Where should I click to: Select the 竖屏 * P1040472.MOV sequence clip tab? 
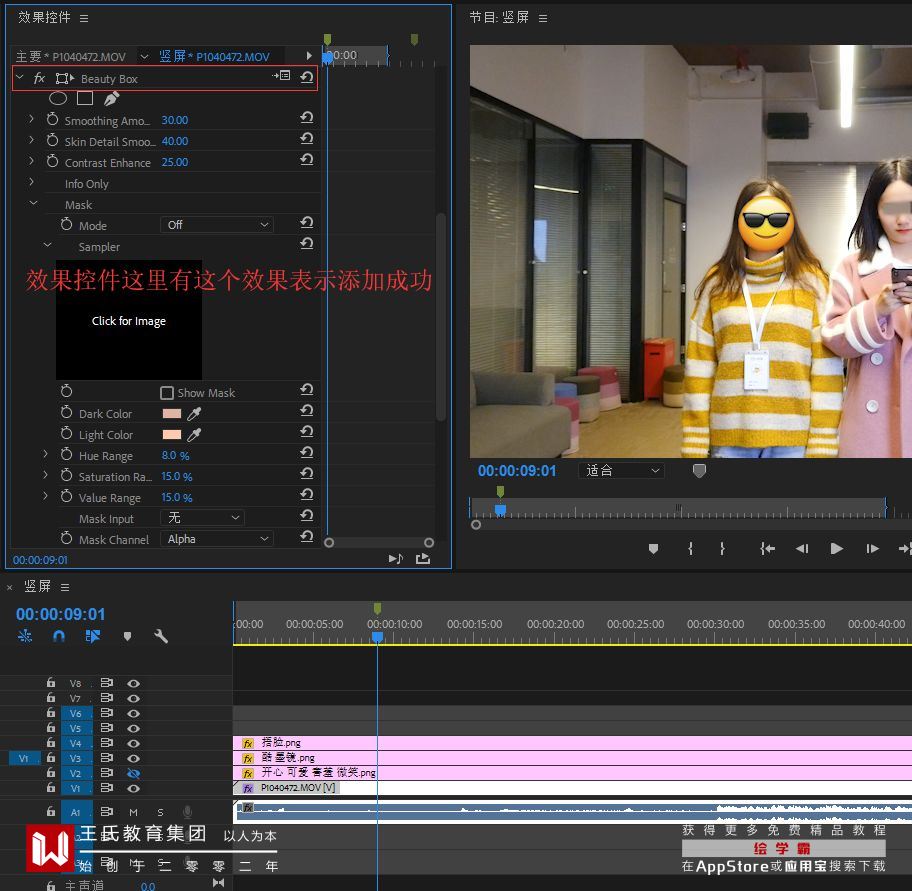[215, 56]
